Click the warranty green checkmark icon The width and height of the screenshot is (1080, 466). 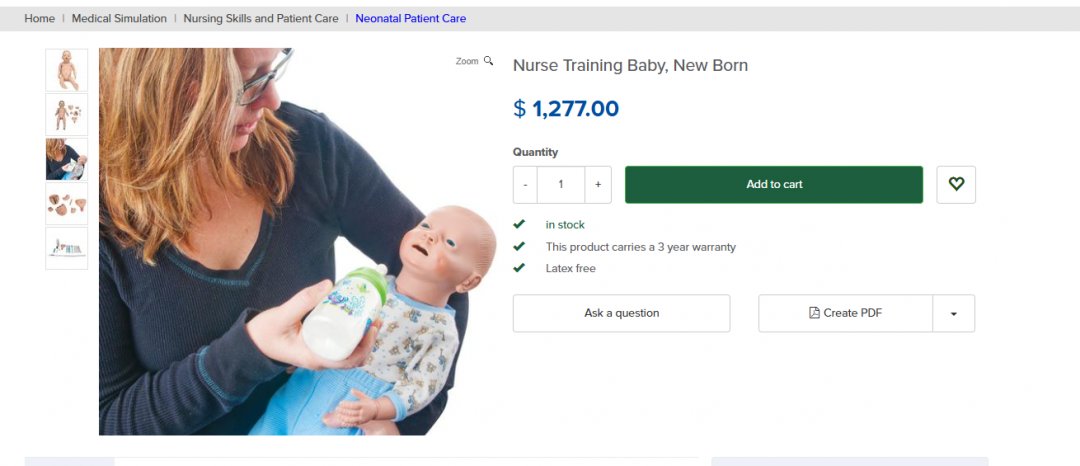[519, 246]
